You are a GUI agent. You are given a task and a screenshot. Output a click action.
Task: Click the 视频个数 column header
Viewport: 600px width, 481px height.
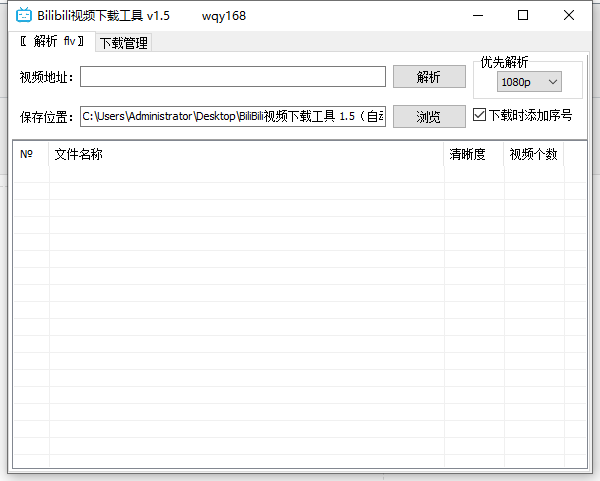(533, 155)
